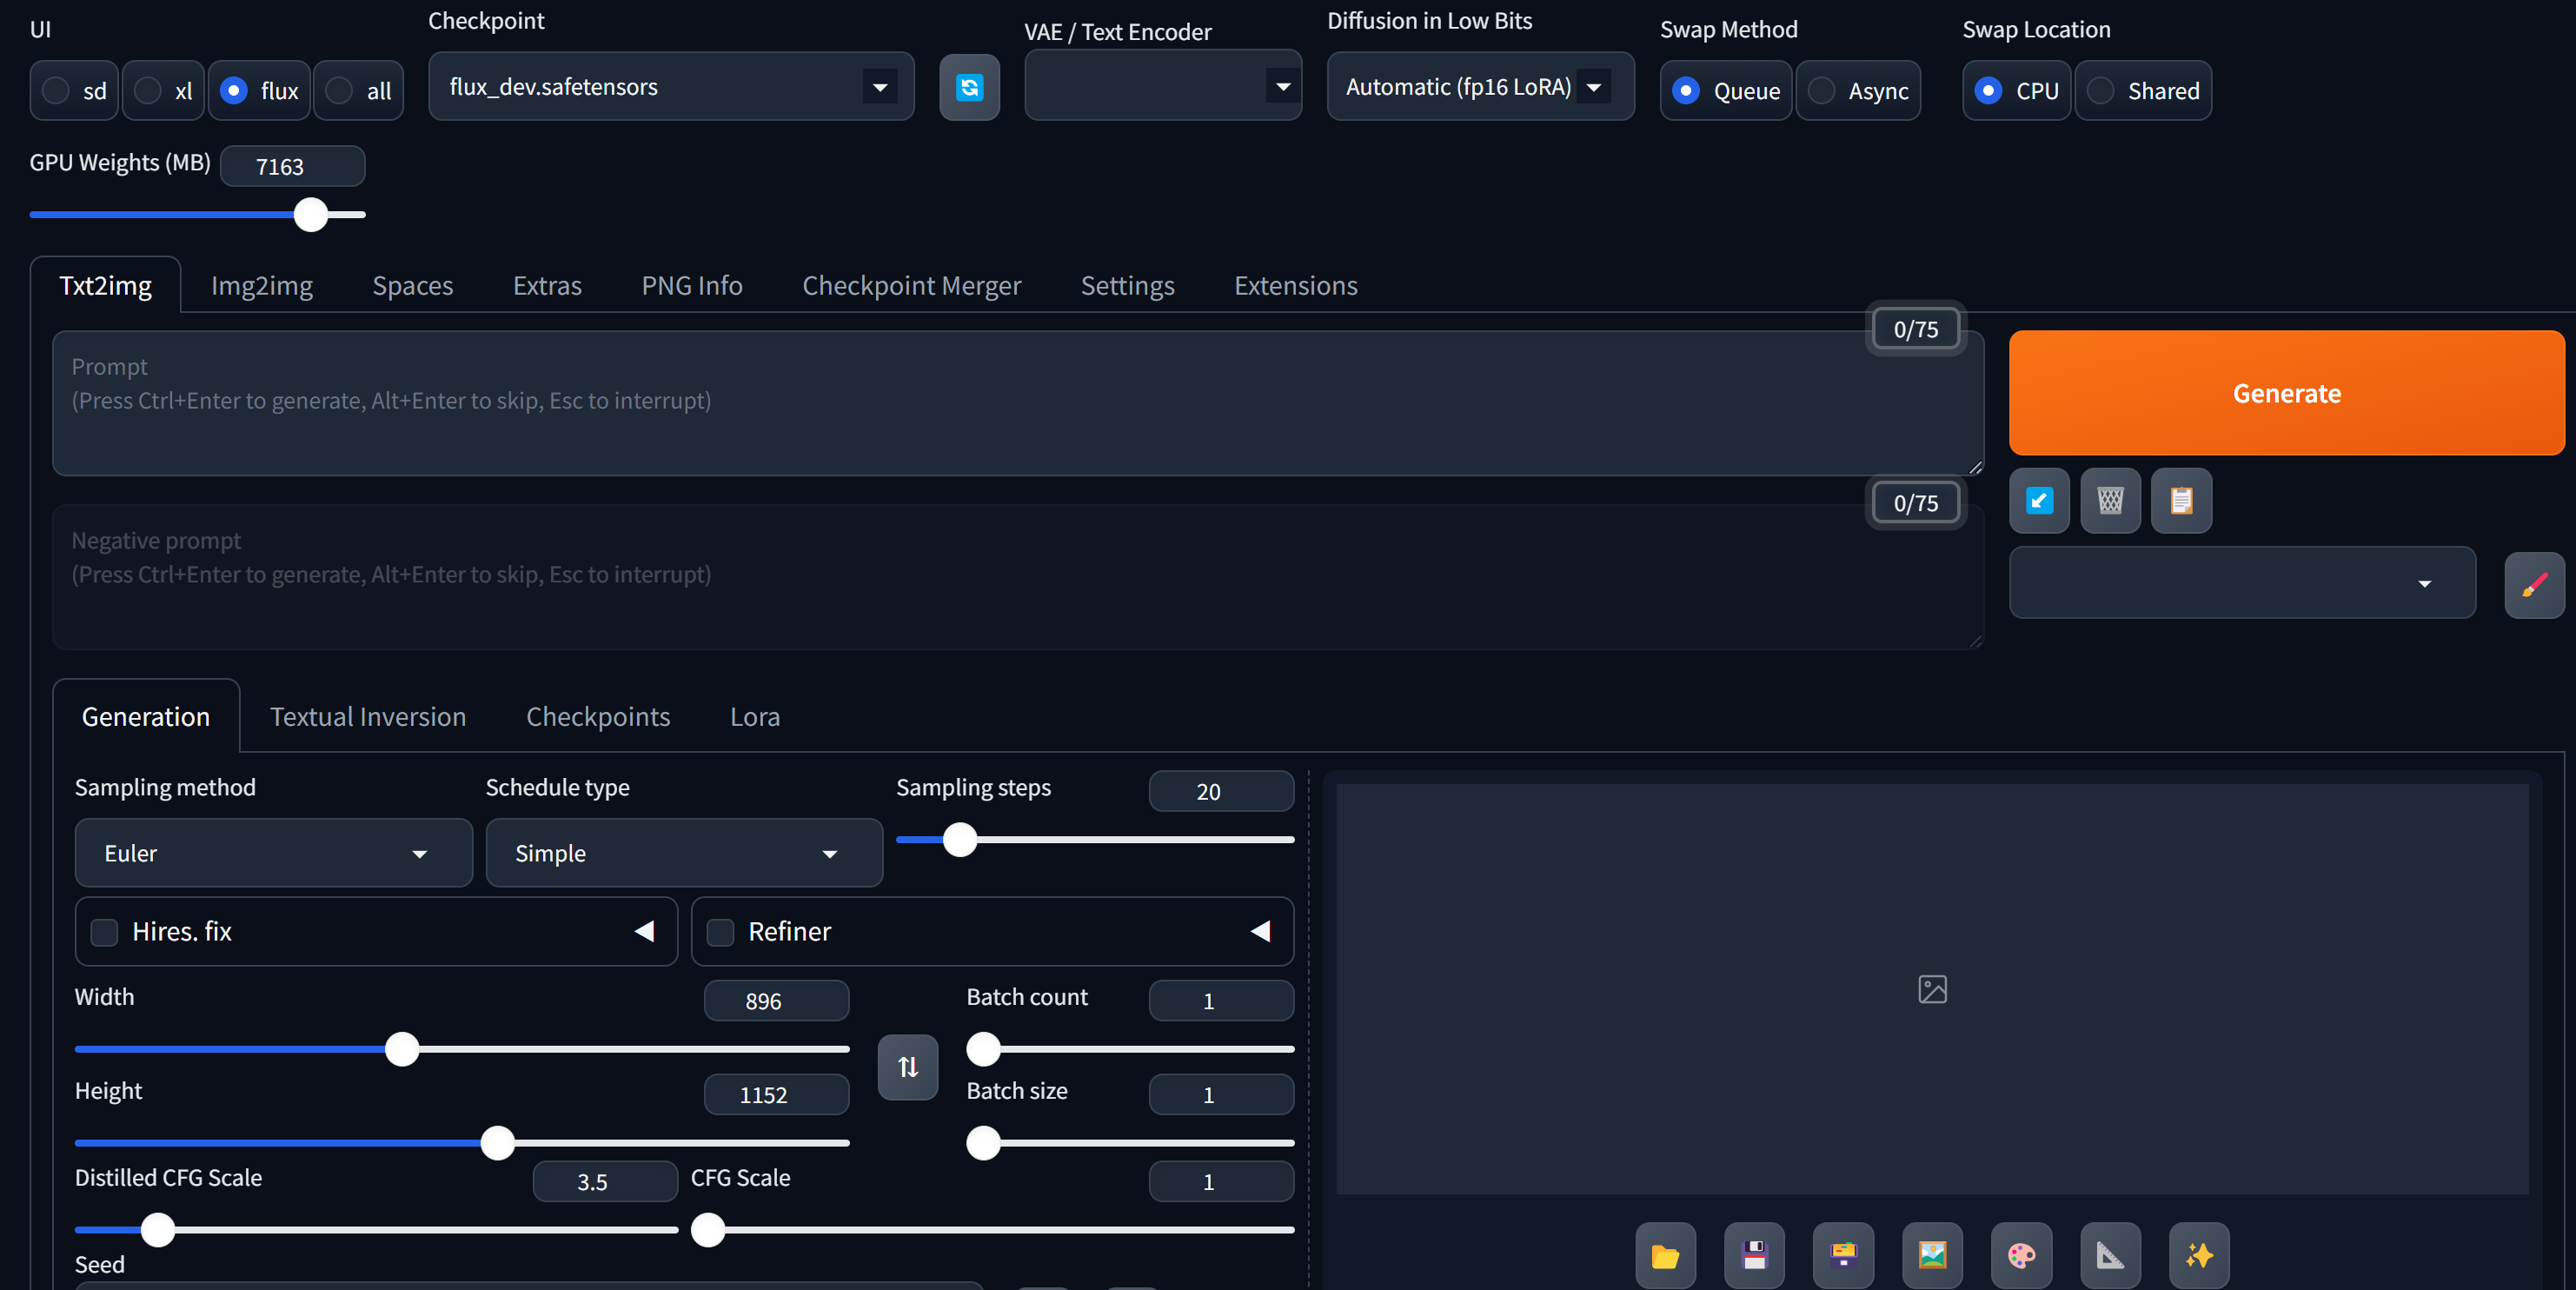Click the trash clear prompt icon
Viewport: 2576px width, 1290px height.
tap(2109, 500)
